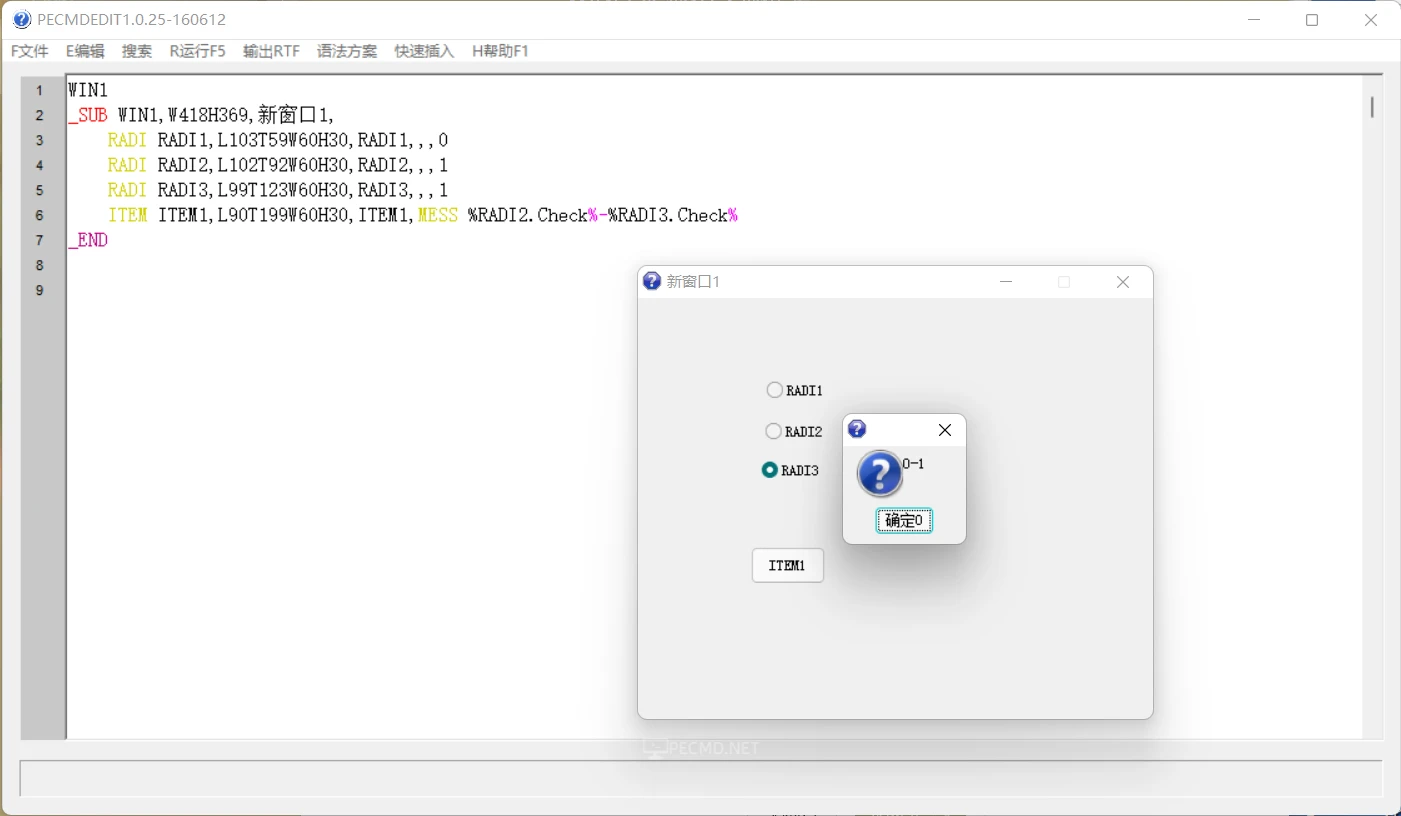Open the H帮助F1 menu
Viewport: 1401px width, 816px height.
(x=500, y=51)
